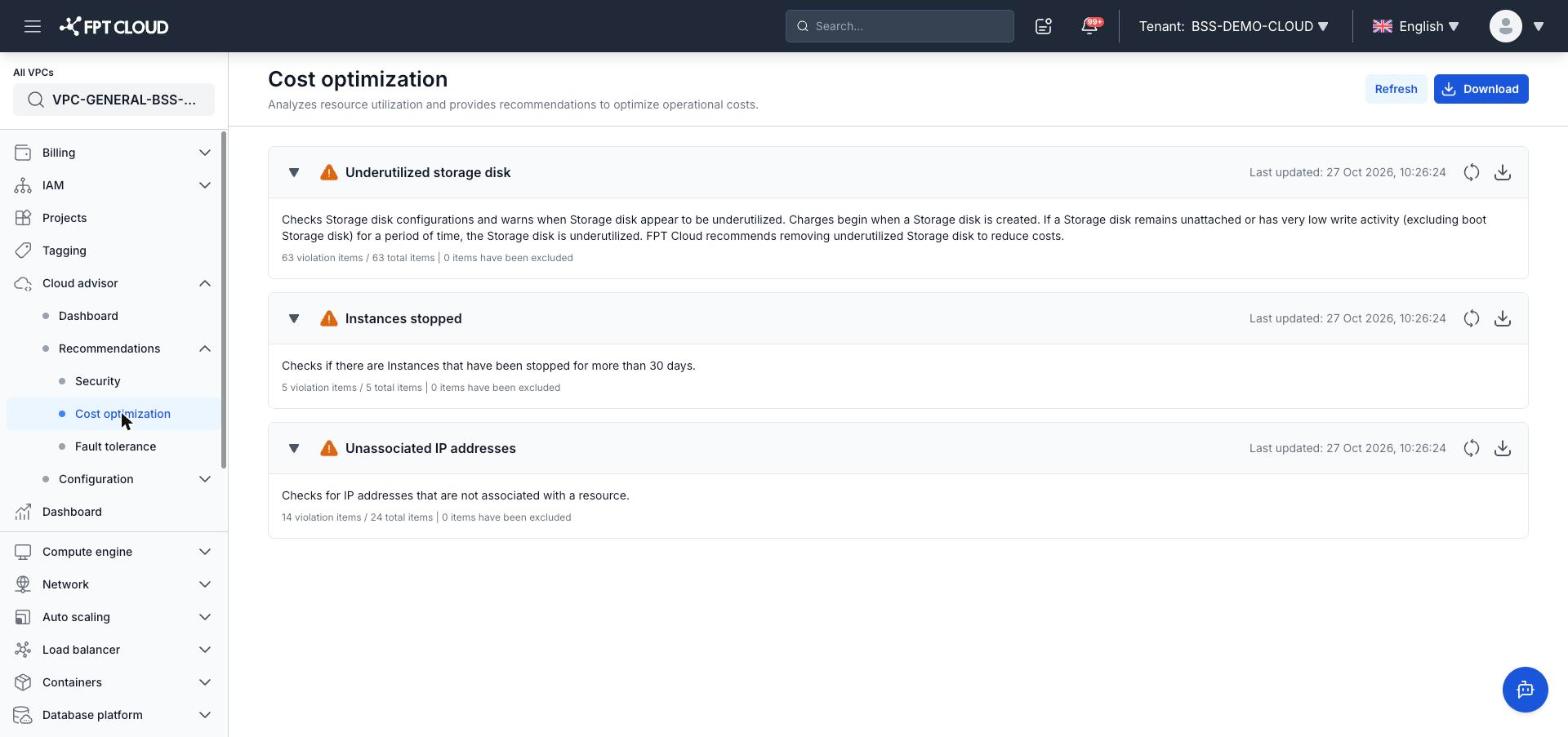Open the Database platform menu

click(113, 715)
